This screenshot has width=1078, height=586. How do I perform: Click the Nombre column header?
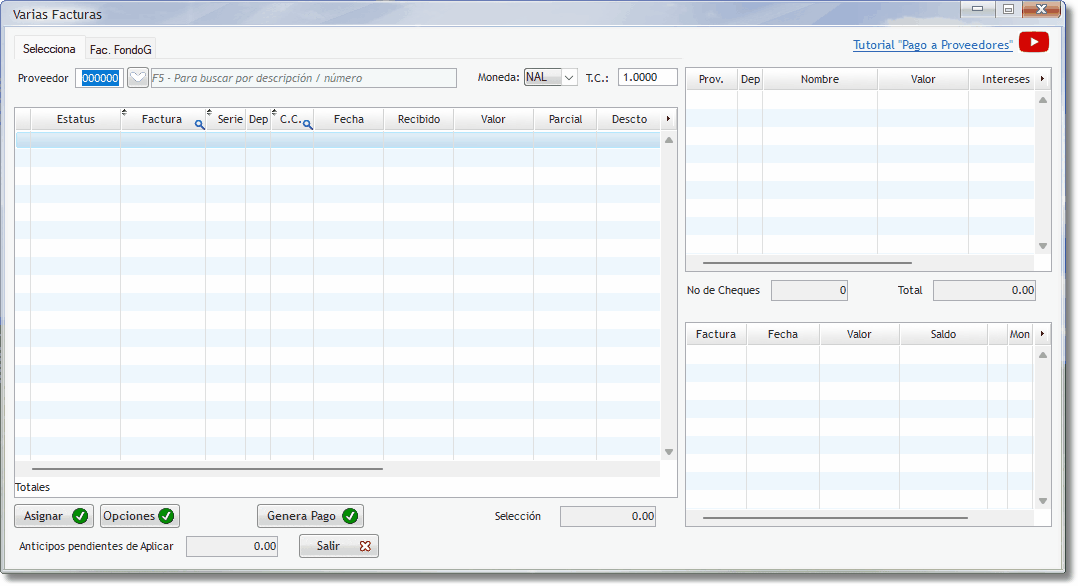(x=820, y=79)
